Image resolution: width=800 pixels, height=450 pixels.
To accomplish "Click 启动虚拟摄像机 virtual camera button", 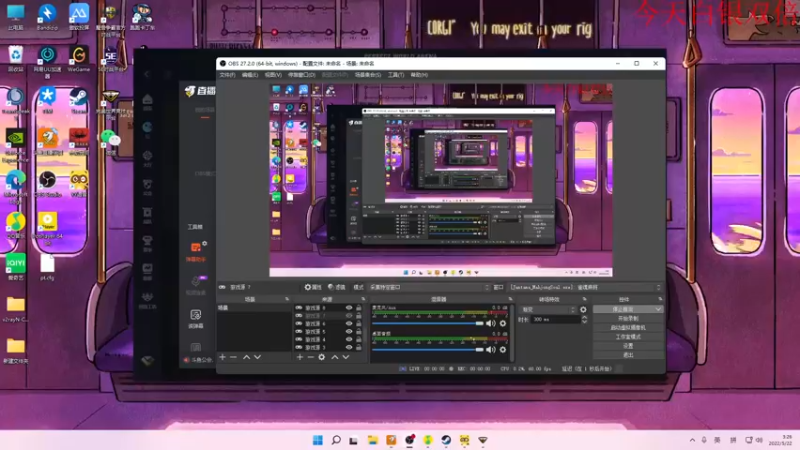I will [x=628, y=328].
